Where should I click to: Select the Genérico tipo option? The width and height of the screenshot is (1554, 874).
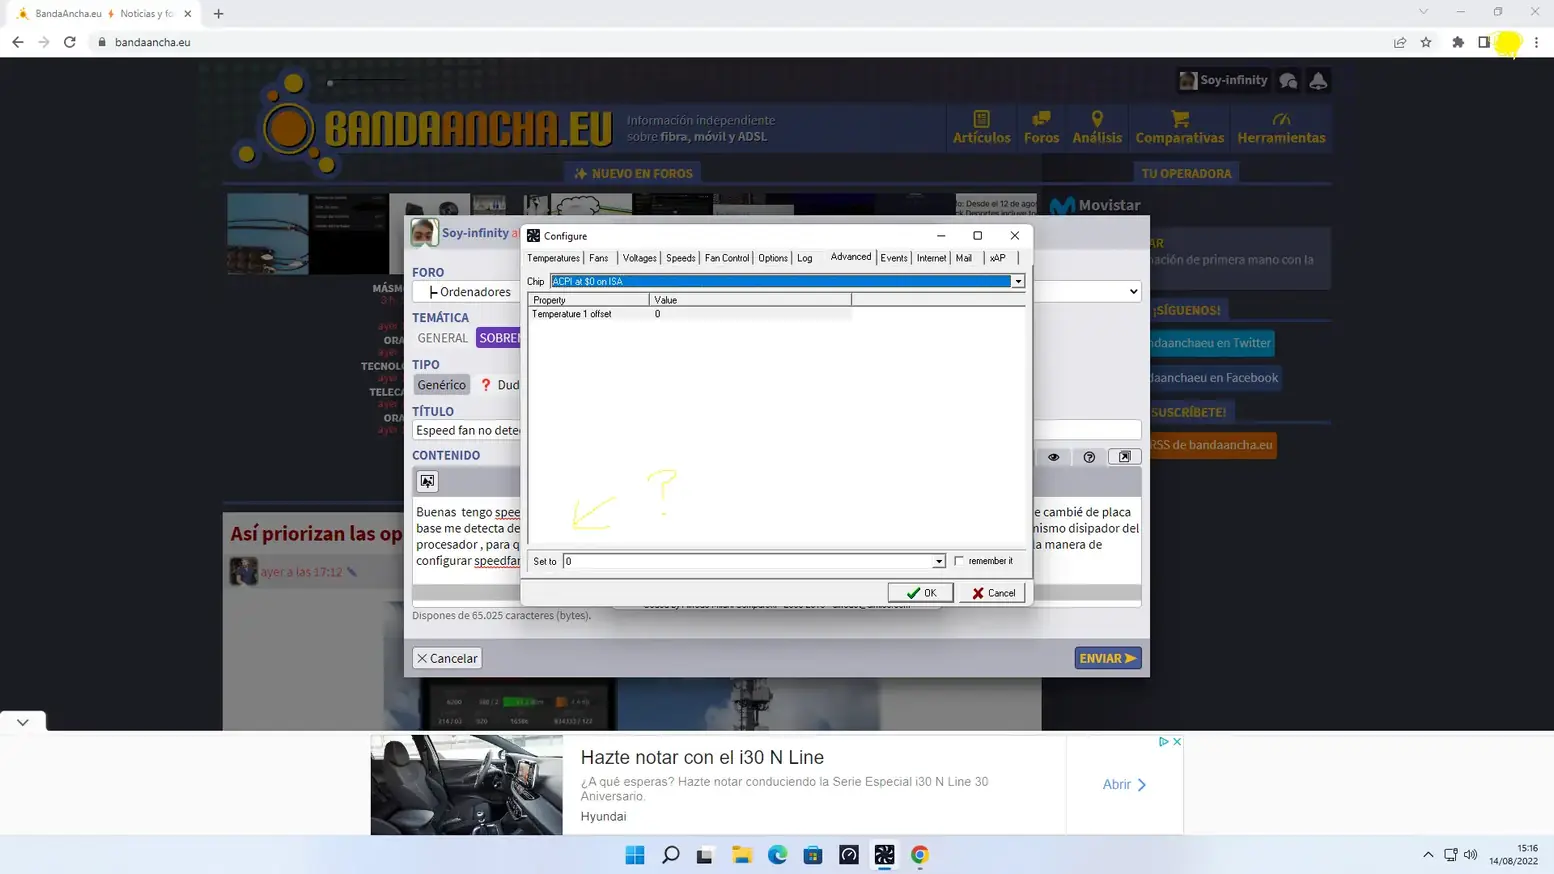(441, 385)
